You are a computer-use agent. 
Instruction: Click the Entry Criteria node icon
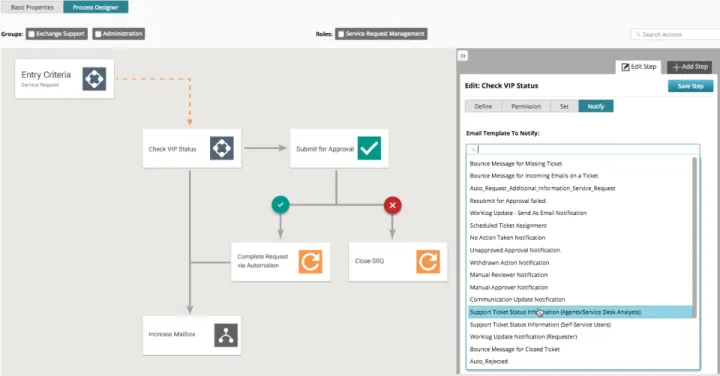94,79
